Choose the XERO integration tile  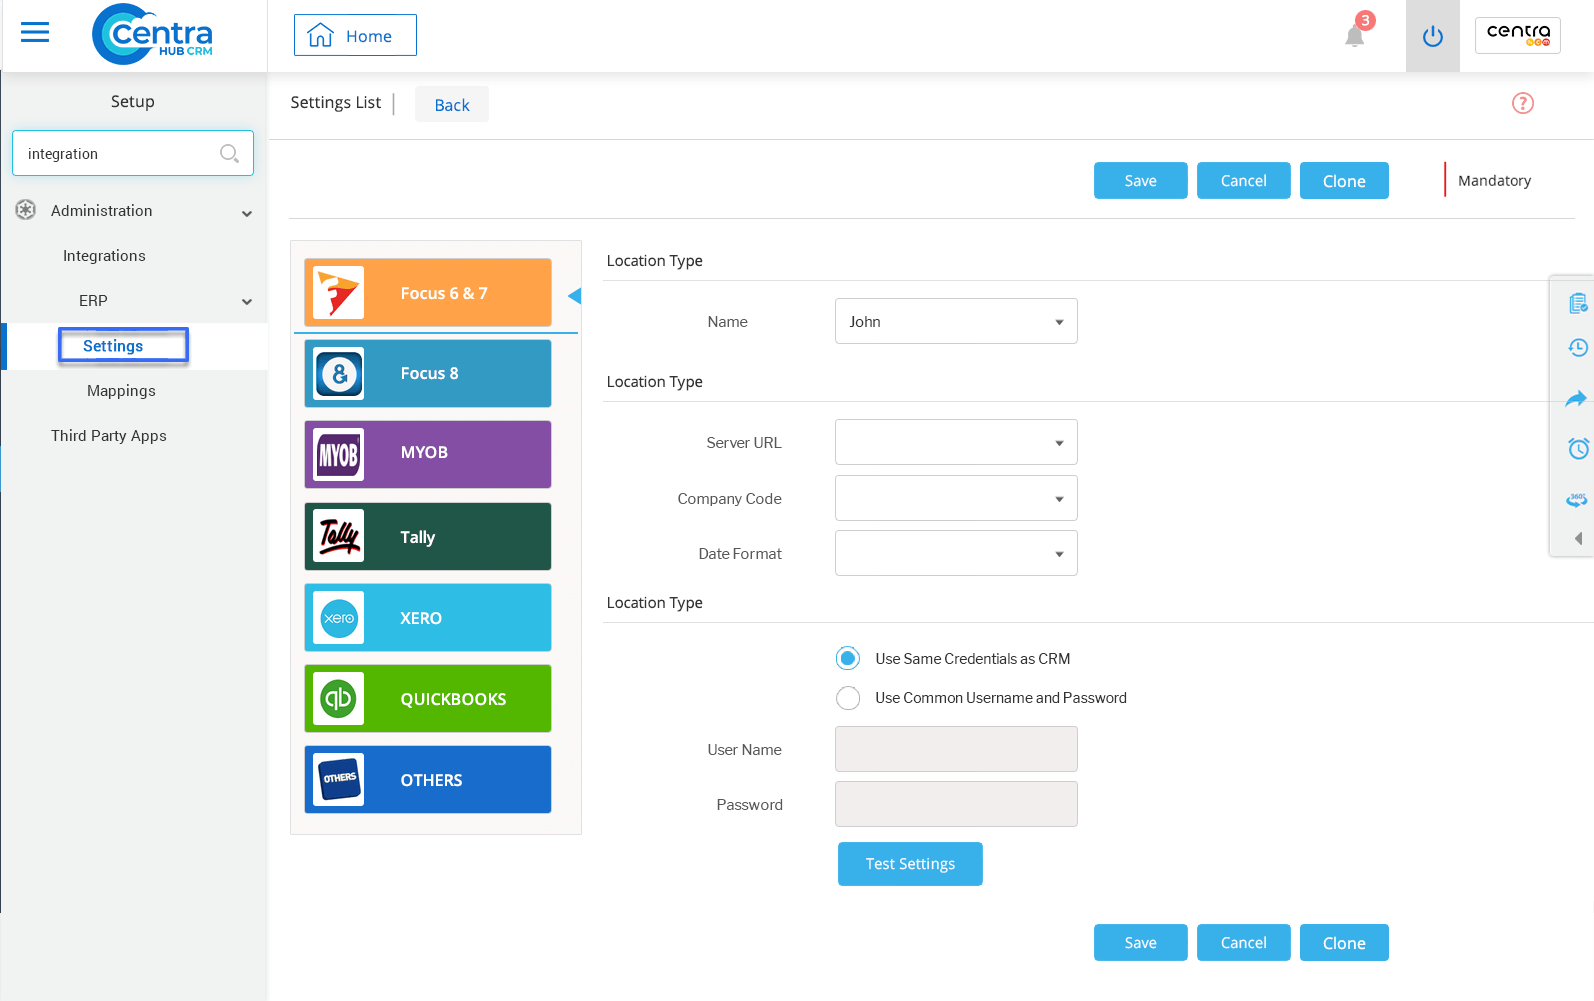point(428,617)
